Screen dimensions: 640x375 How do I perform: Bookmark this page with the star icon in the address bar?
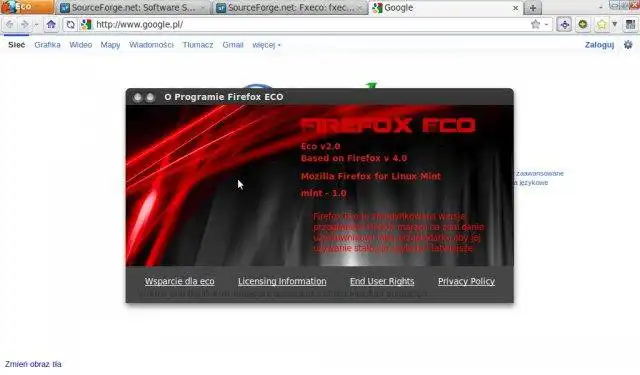536,24
